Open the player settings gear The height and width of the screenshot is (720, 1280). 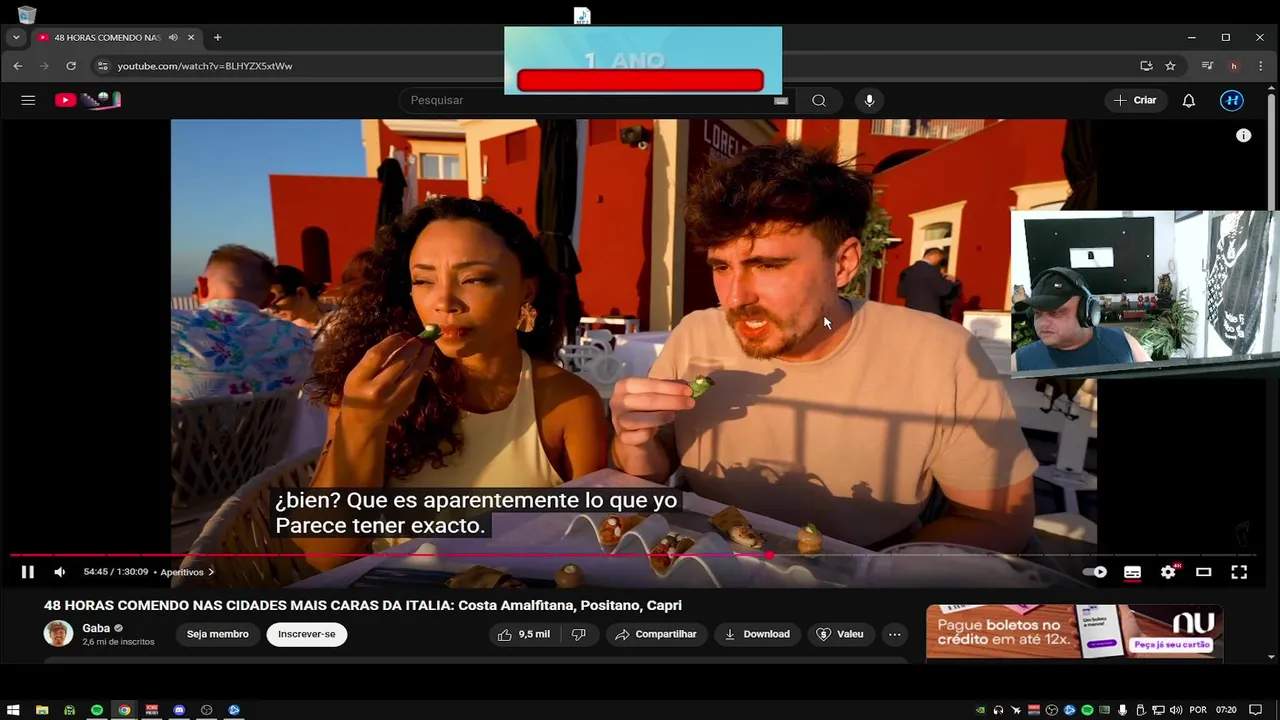click(x=1168, y=572)
